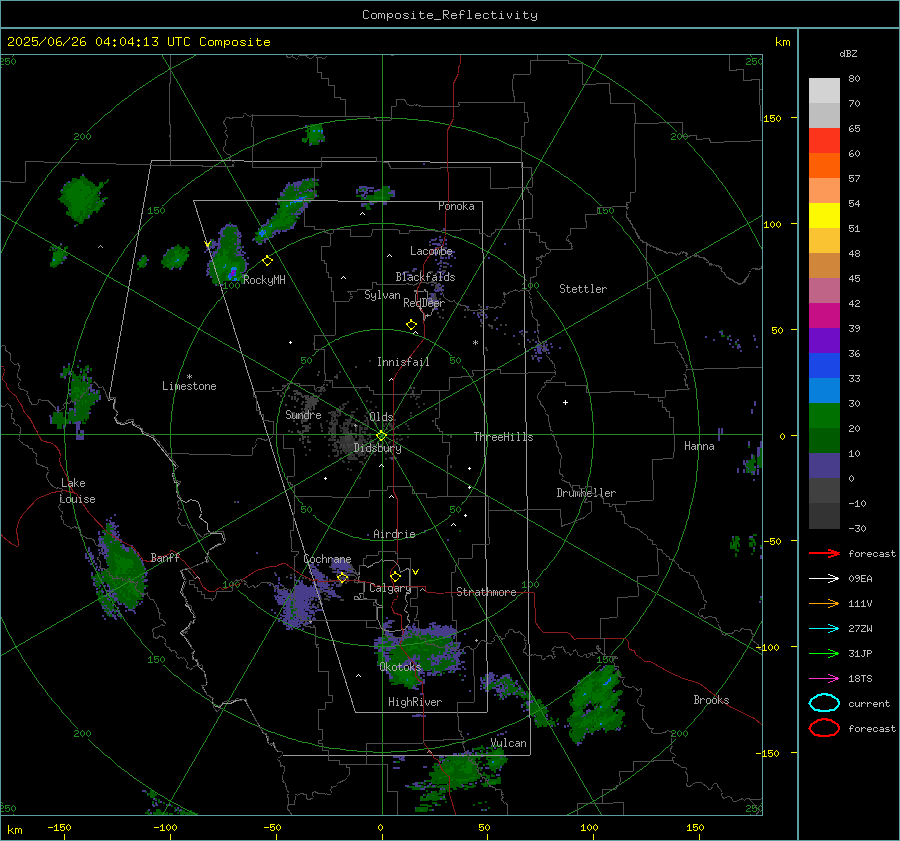Click the Calgary city label
Viewport: 900px width, 841px height.
coord(390,588)
